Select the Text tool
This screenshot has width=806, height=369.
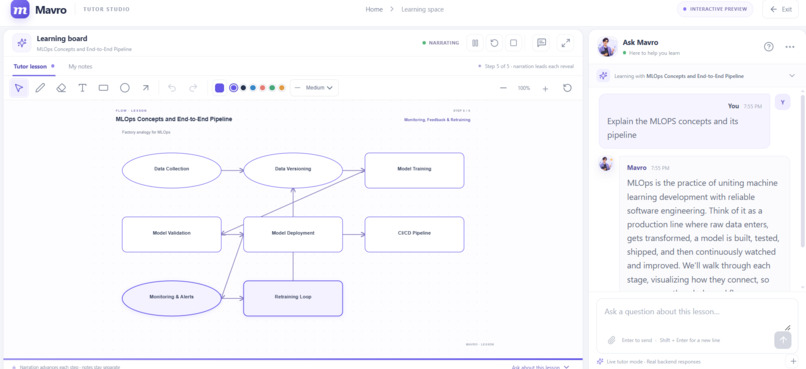point(82,88)
